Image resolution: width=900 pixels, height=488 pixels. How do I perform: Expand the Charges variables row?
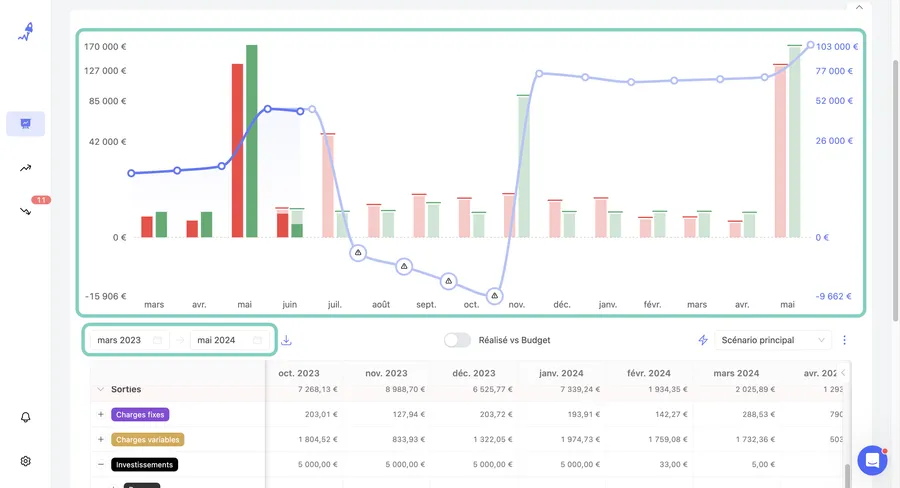pos(100,440)
